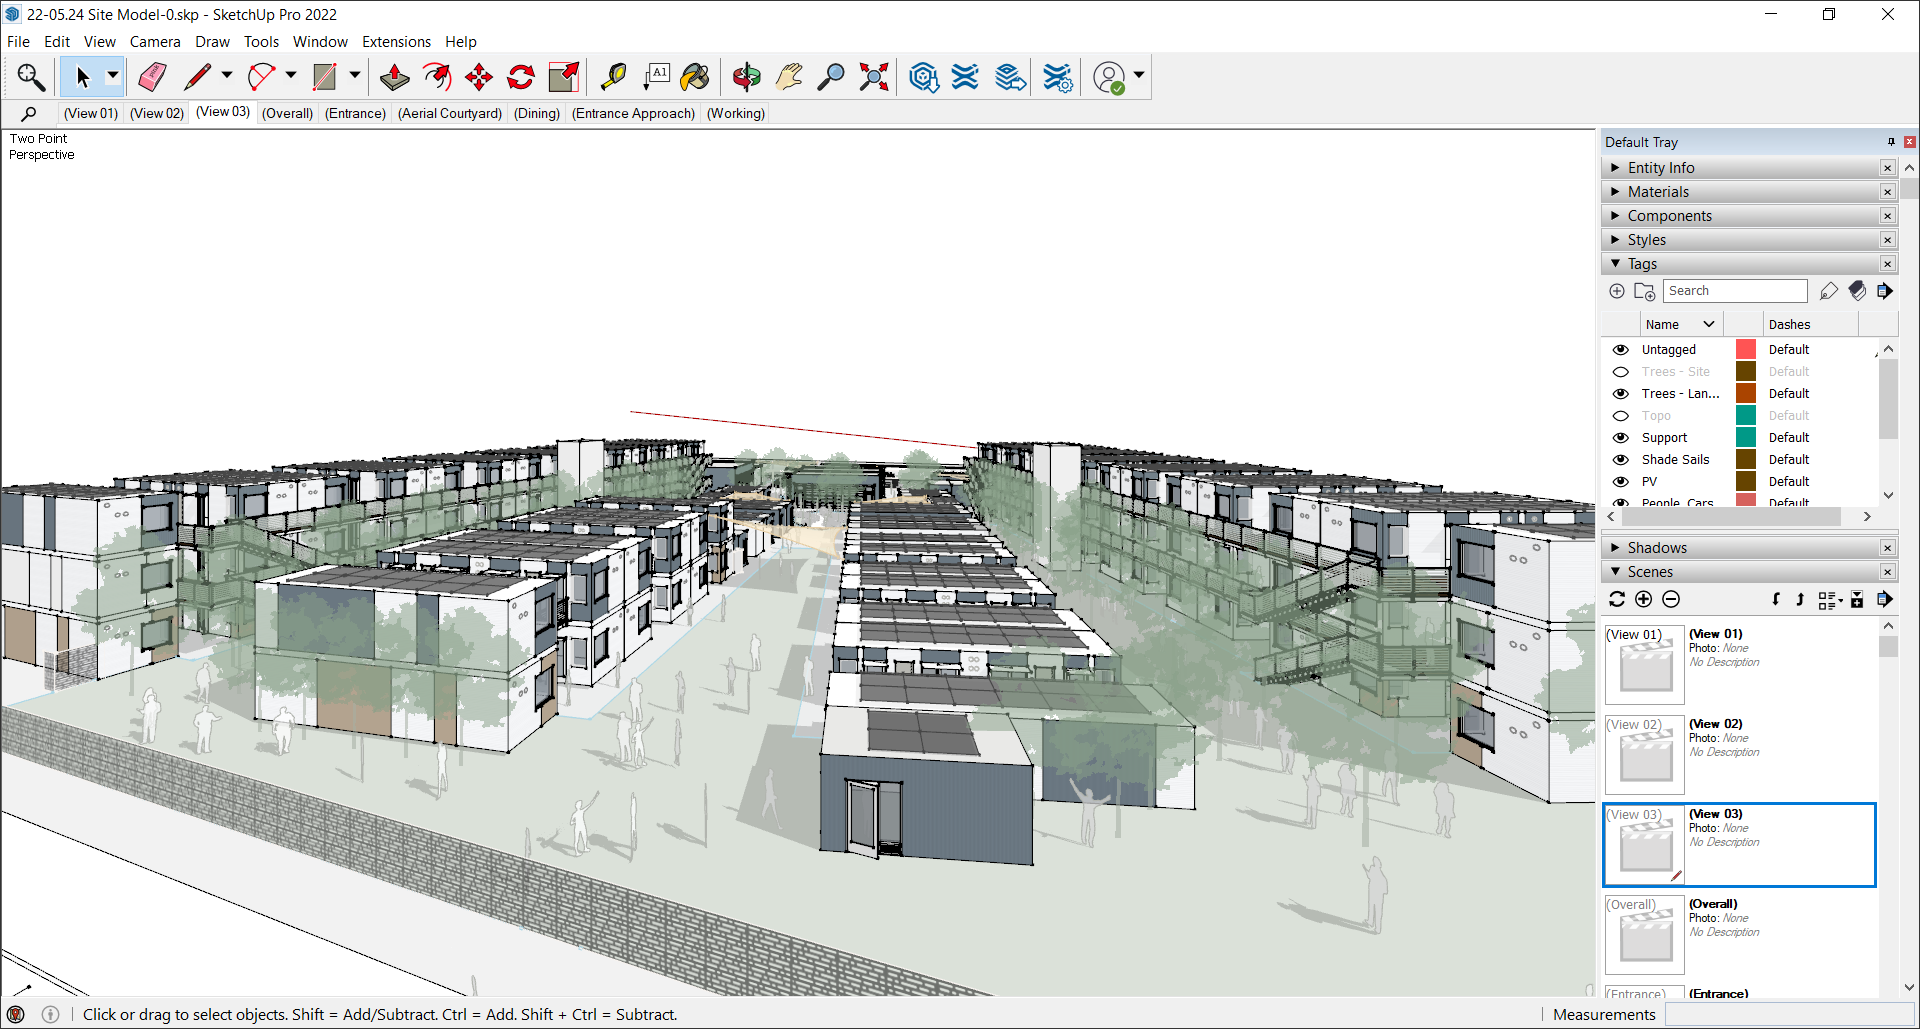The width and height of the screenshot is (1920, 1029).
Task: Switch to the (Overall) scene tab
Action: point(288,113)
